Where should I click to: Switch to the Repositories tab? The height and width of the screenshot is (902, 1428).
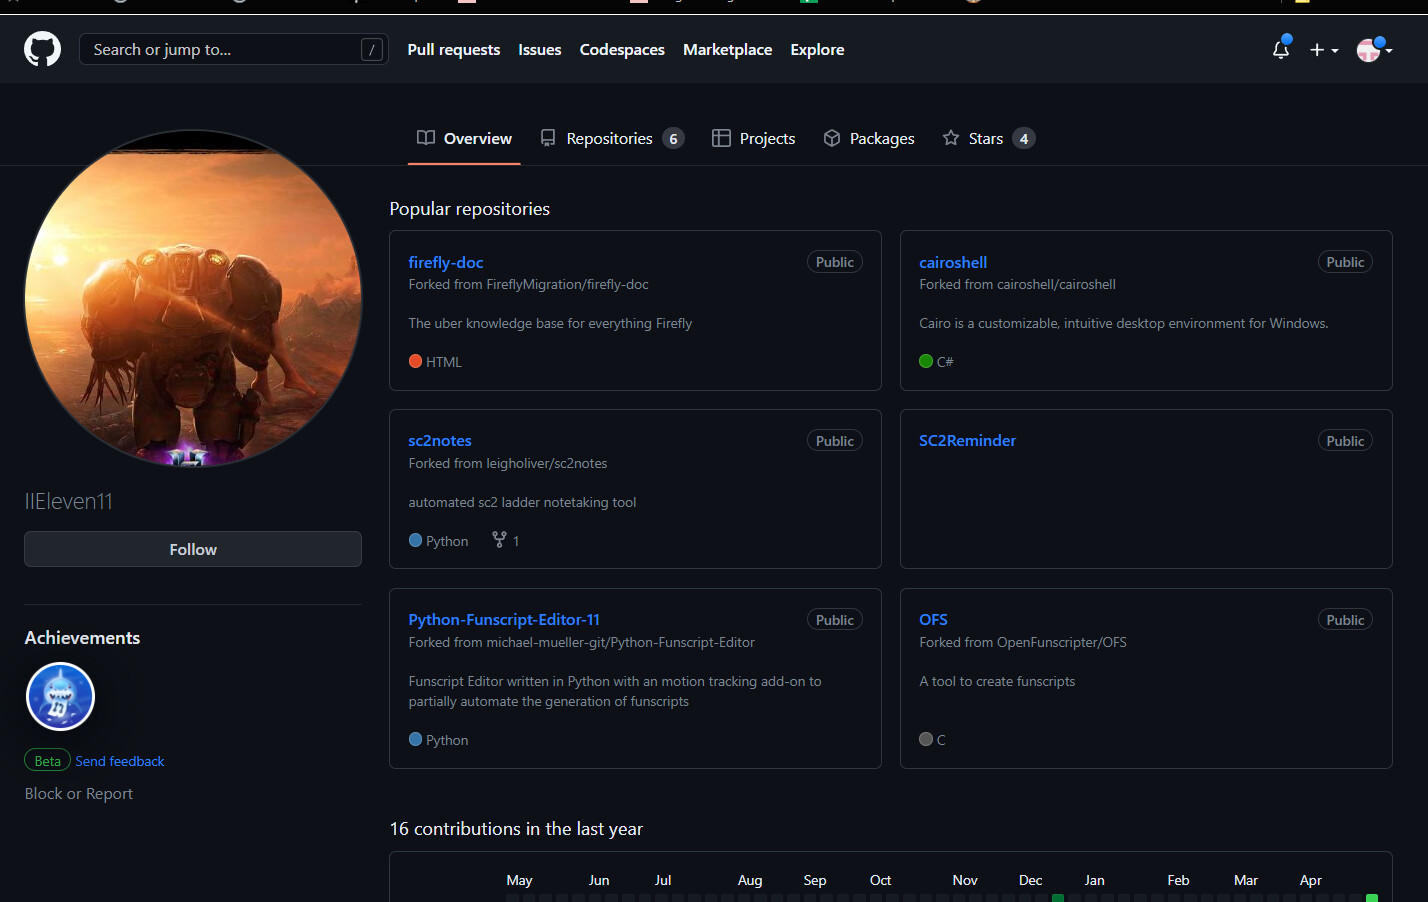pyautogui.click(x=611, y=138)
